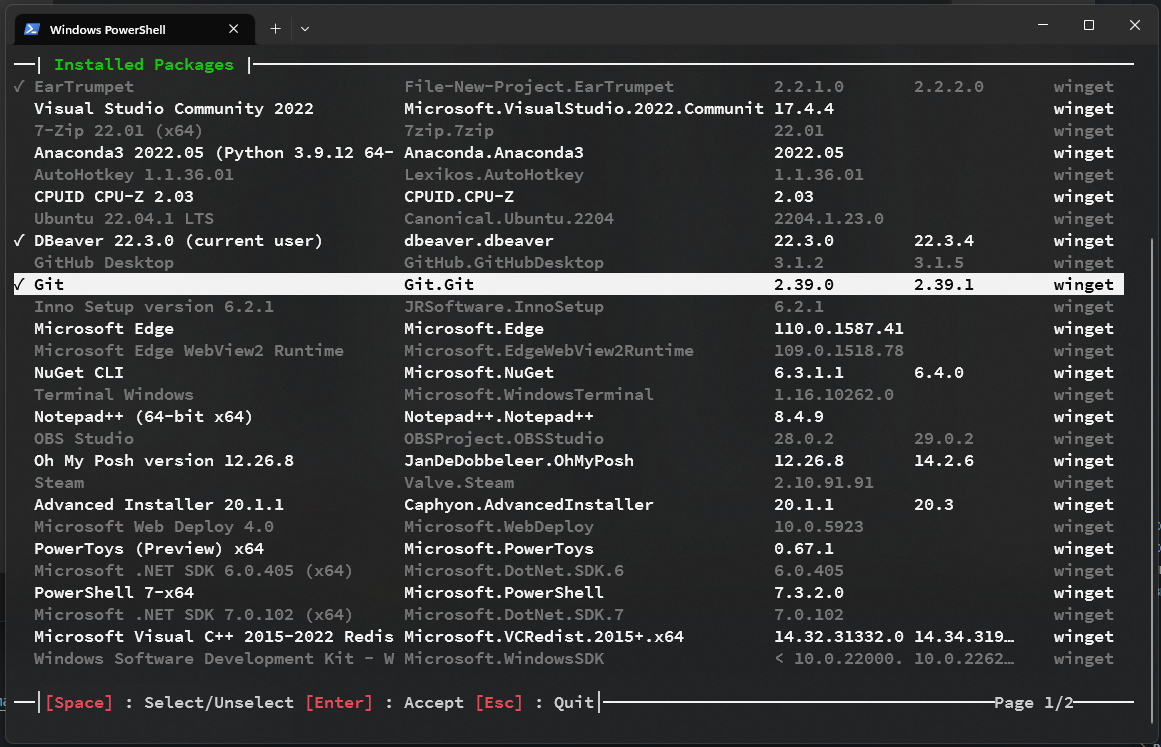The width and height of the screenshot is (1161, 747).
Task: Click the Page 1/2 indicator
Action: (1033, 703)
